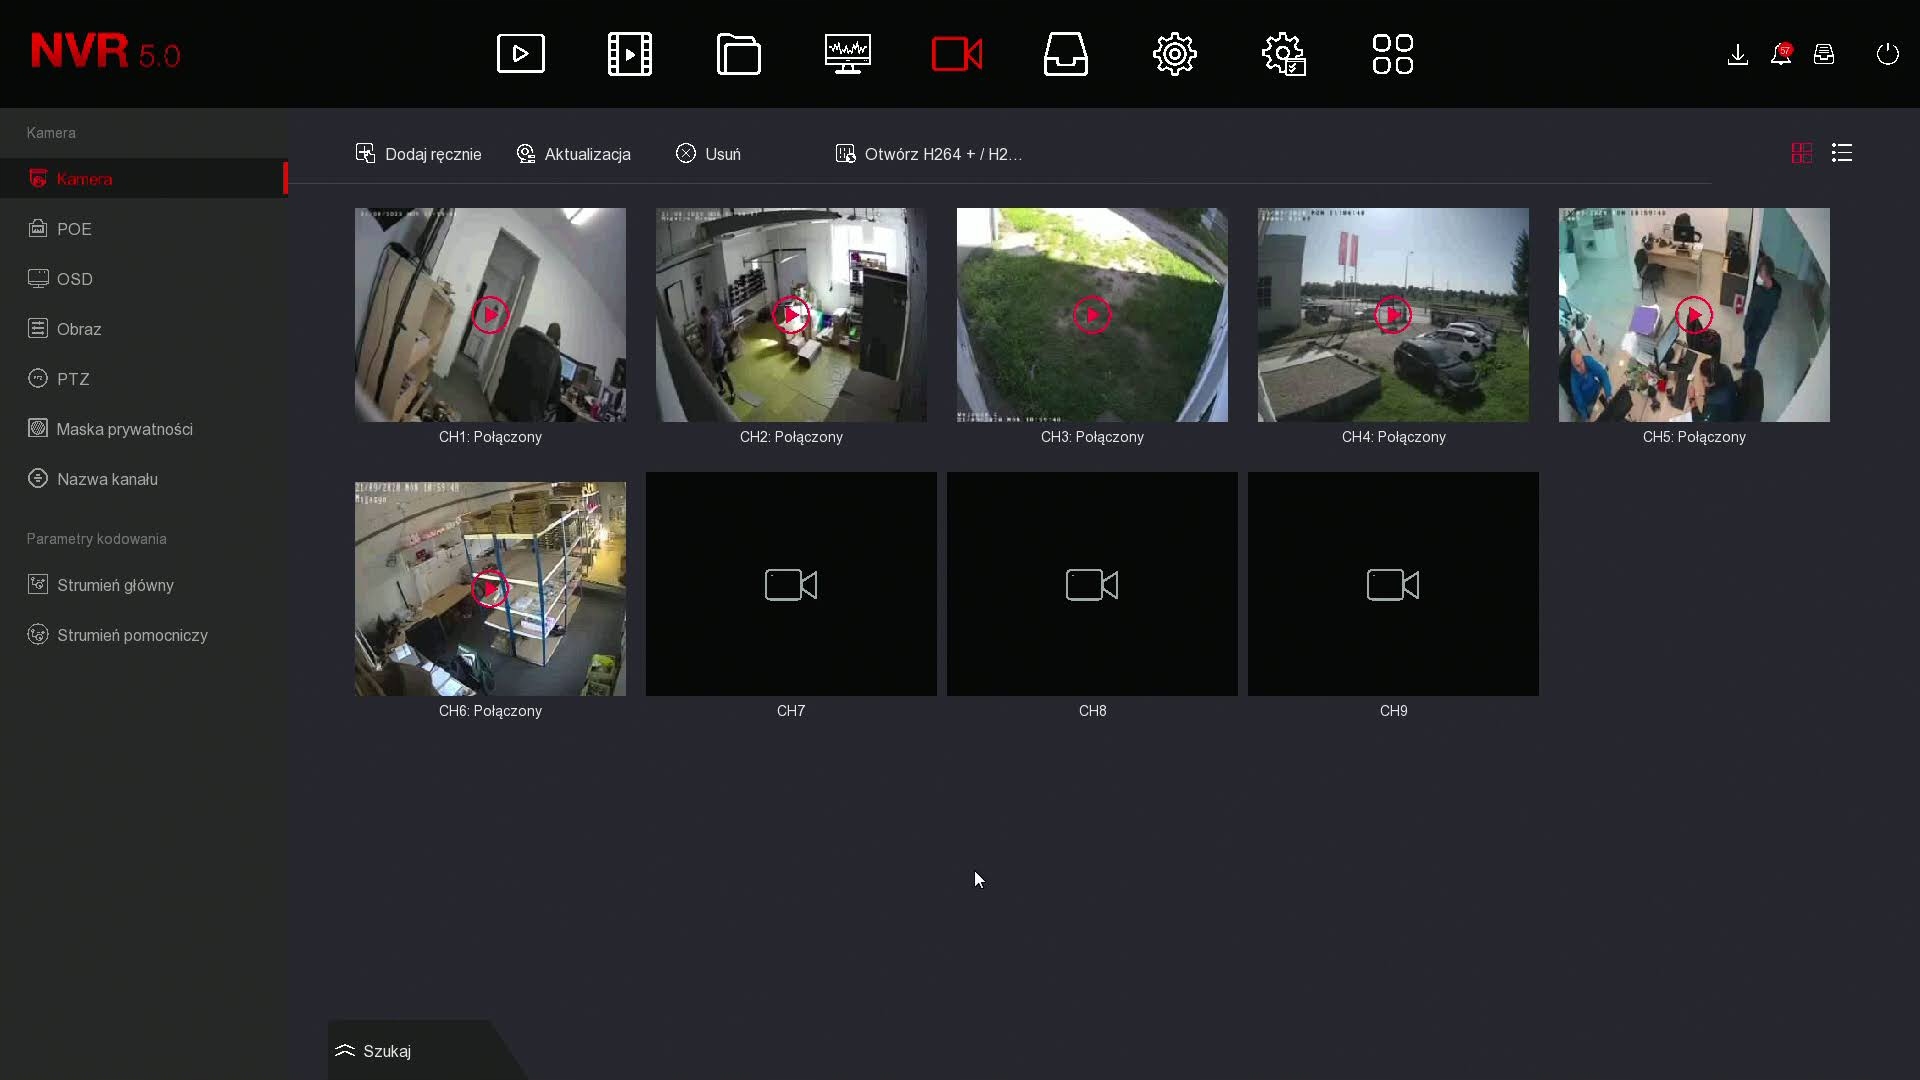
Task: Open the four-squares apps icon
Action: 1393,54
